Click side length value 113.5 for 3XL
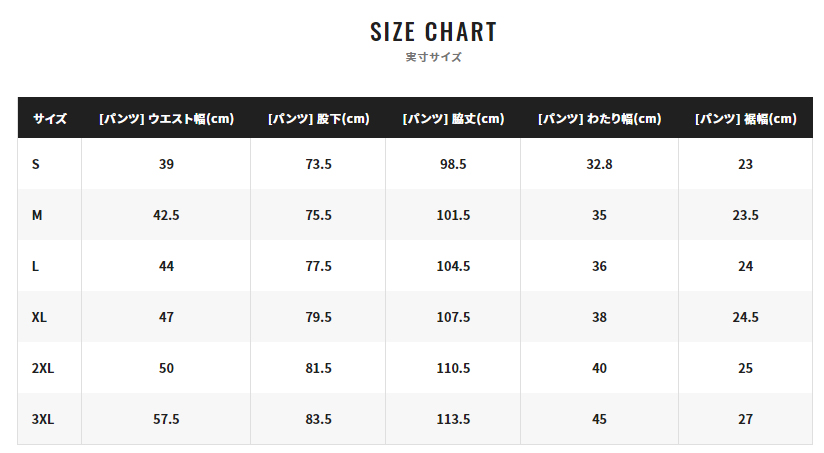This screenshot has width=824, height=453. coord(453,419)
